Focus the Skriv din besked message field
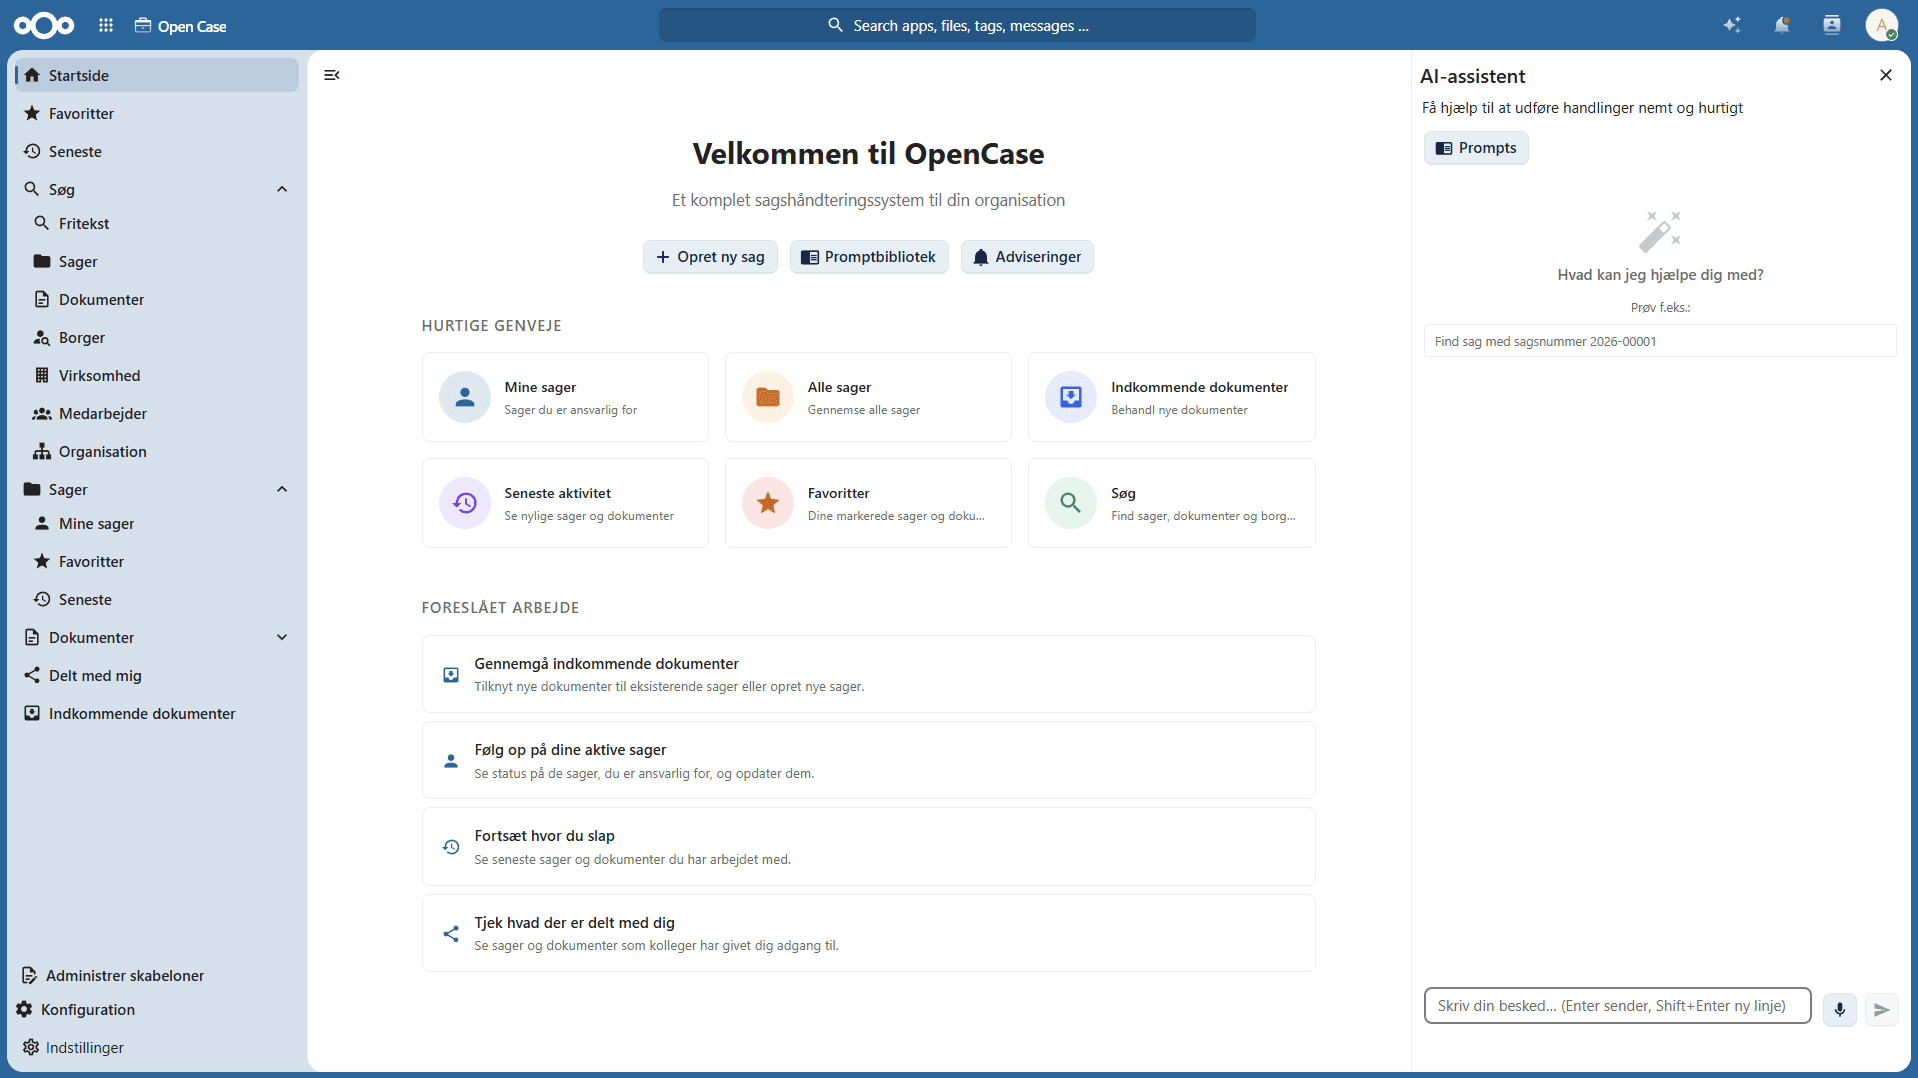Image resolution: width=1918 pixels, height=1078 pixels. coord(1617,1006)
